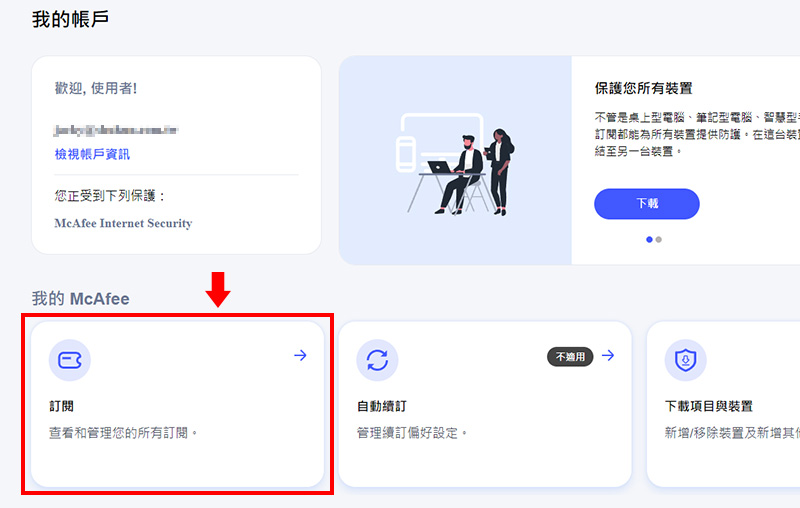Click the 歡迎, 使用者! greeting text
The height and width of the screenshot is (508, 800).
tap(96, 88)
